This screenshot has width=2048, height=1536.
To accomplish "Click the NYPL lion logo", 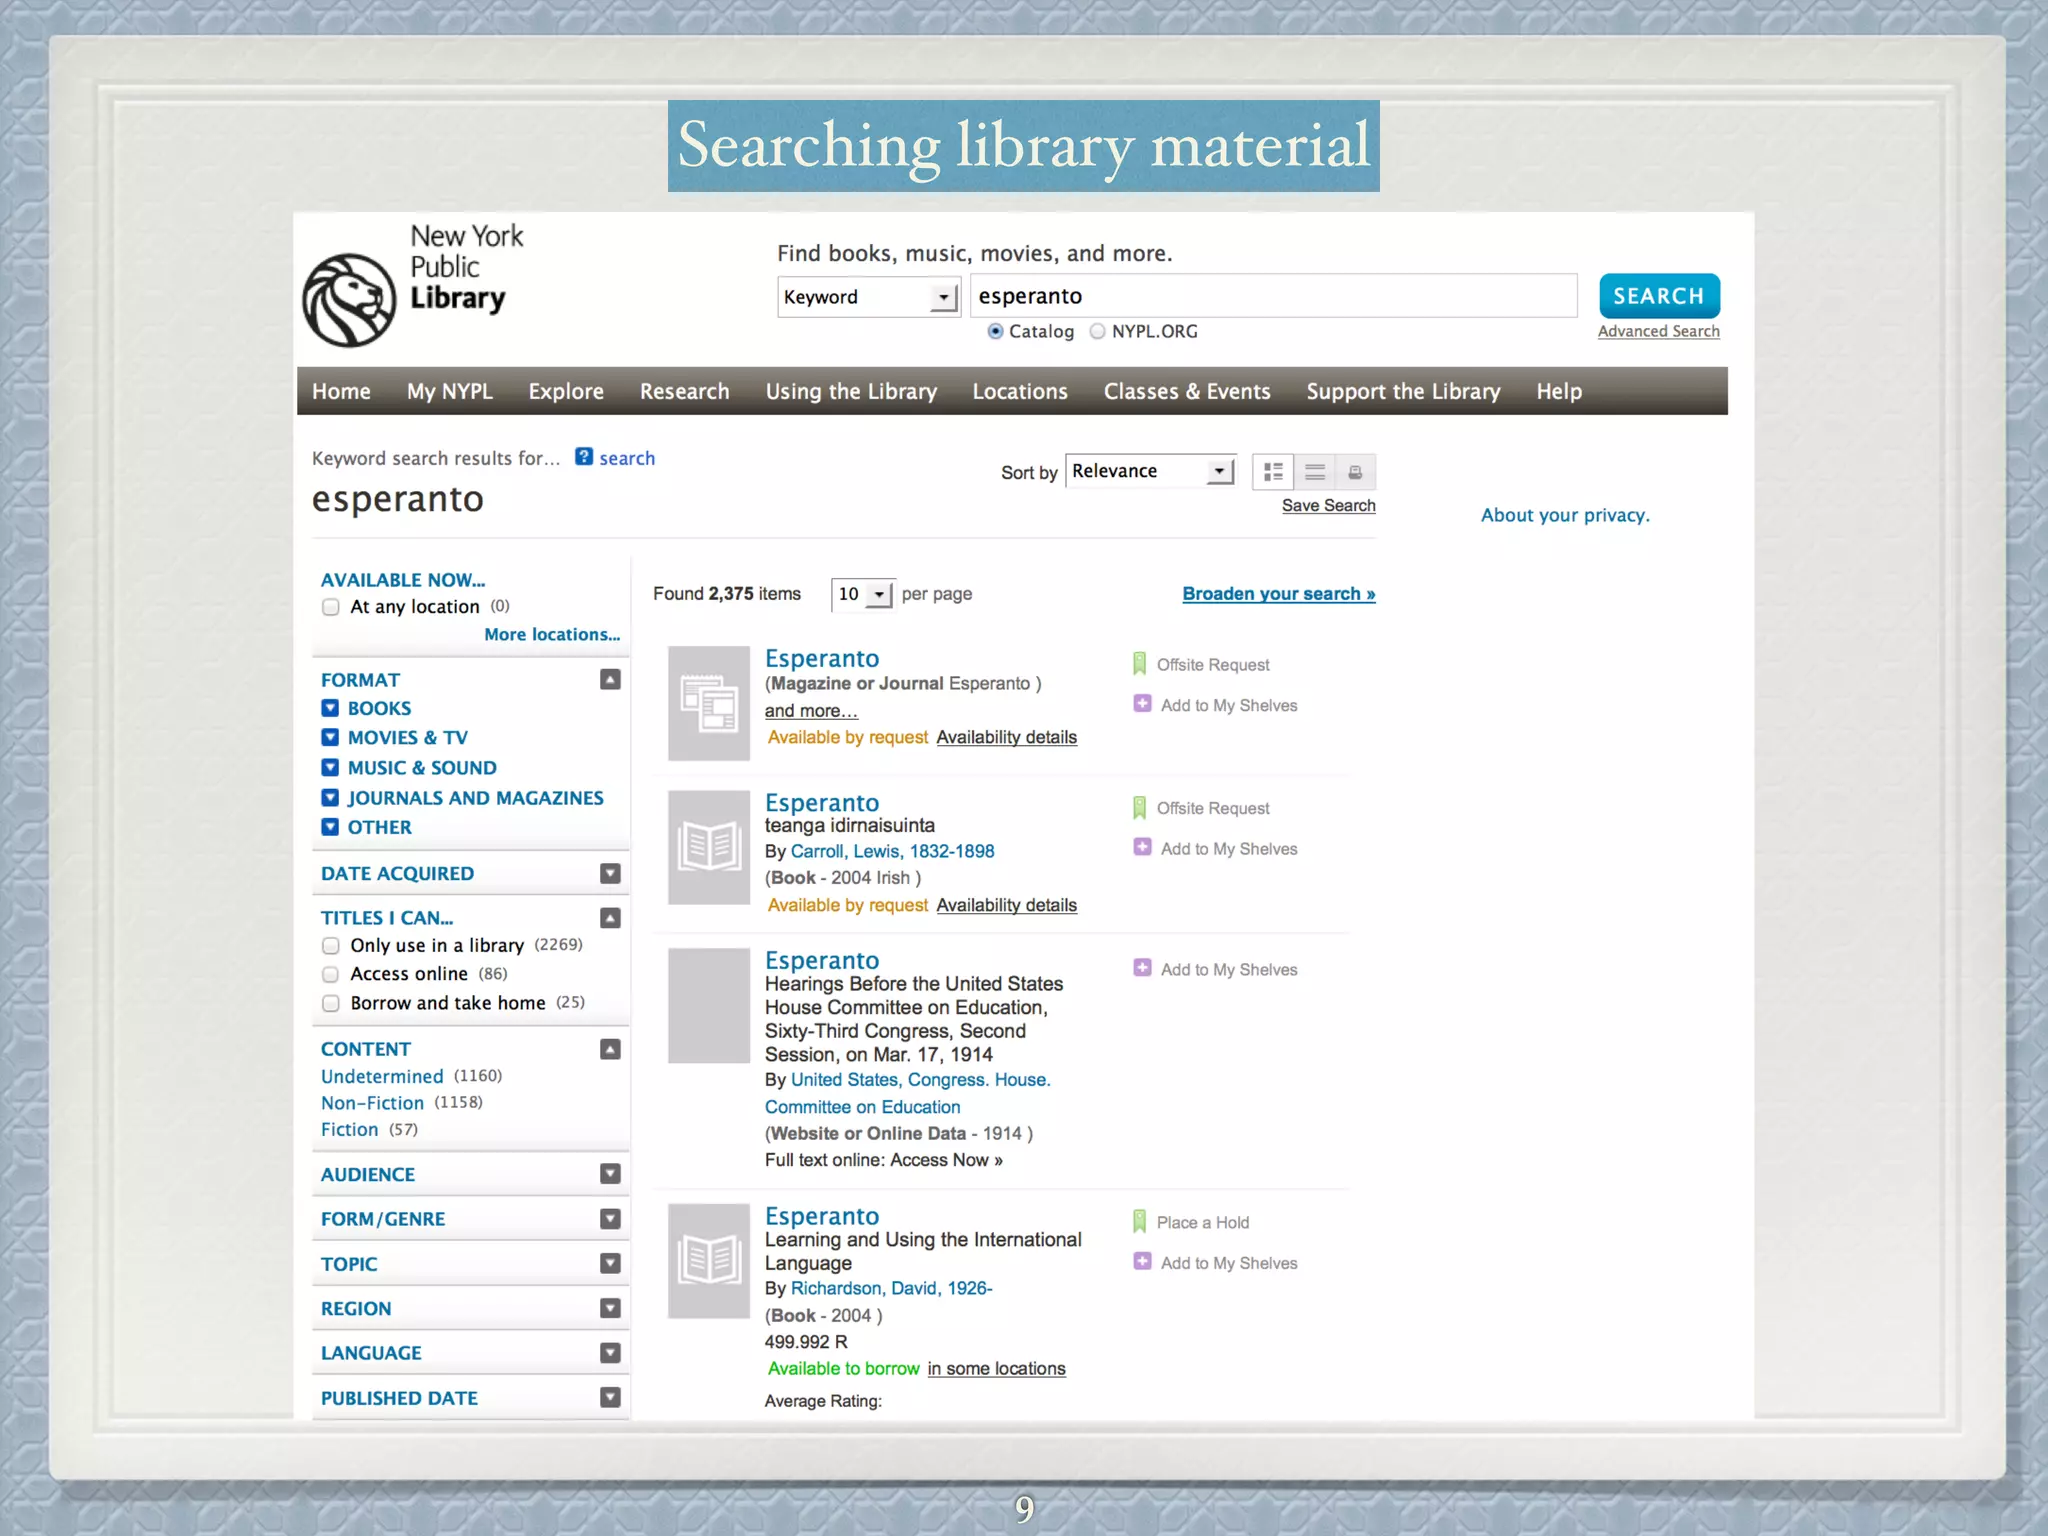I will pyautogui.click(x=350, y=299).
